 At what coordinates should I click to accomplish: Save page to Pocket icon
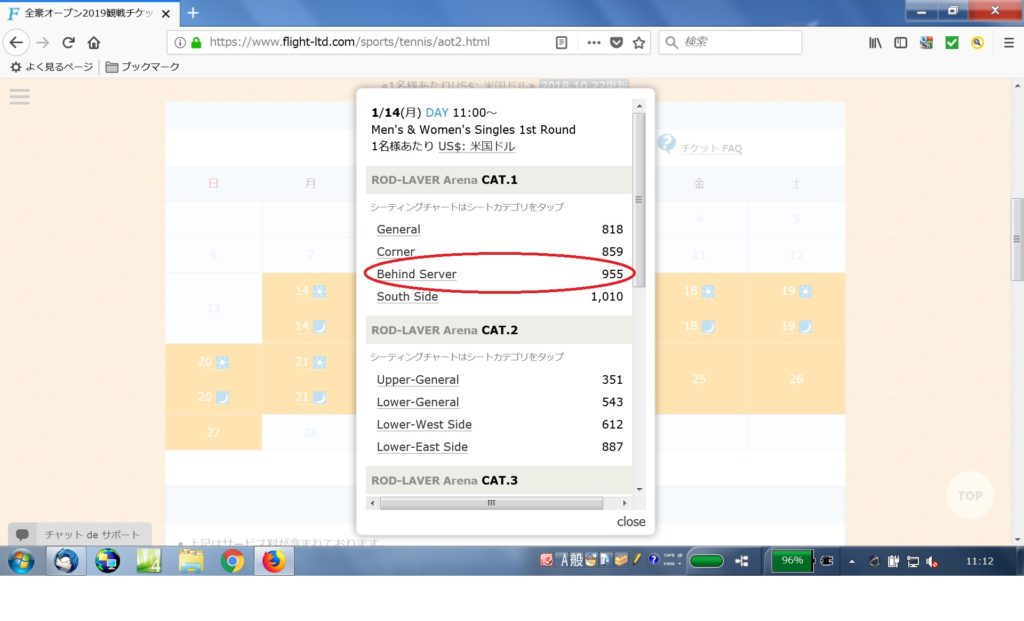(616, 42)
